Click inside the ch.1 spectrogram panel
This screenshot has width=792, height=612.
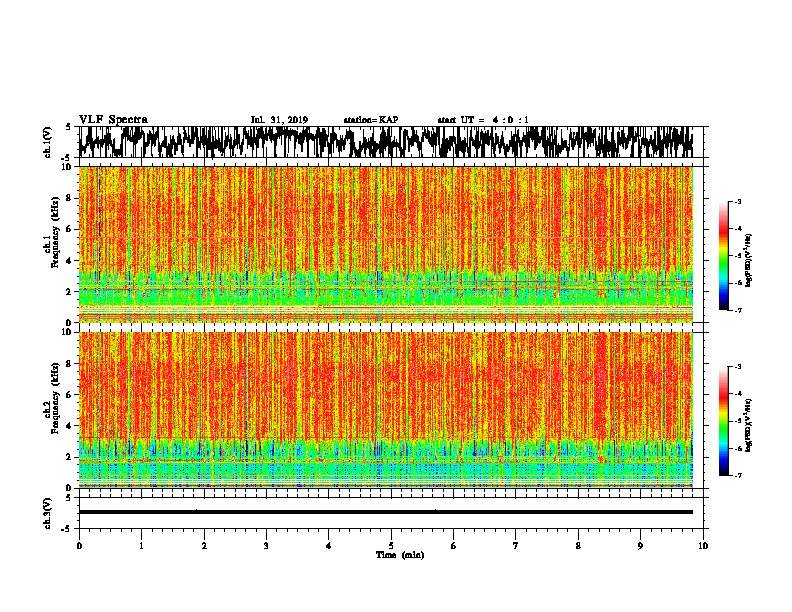[385, 244]
